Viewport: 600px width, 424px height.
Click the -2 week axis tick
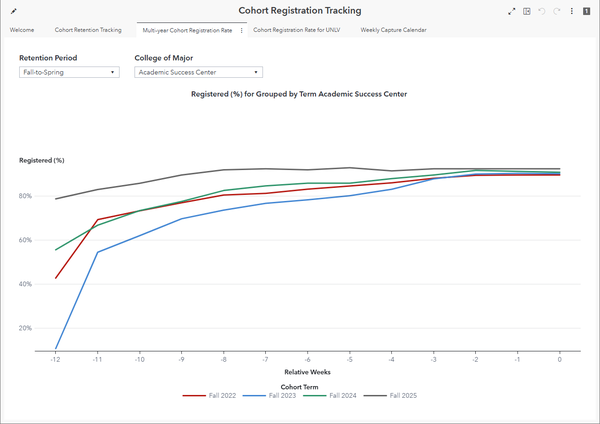coord(476,360)
